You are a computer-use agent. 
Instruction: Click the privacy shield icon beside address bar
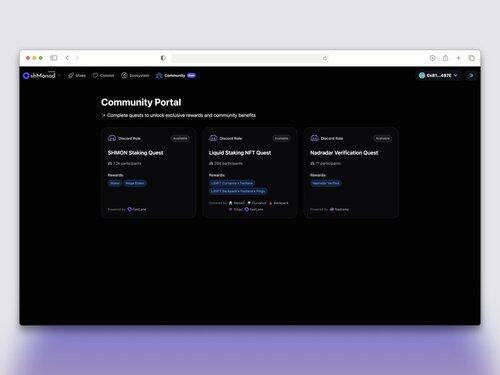pyautogui.click(x=163, y=58)
